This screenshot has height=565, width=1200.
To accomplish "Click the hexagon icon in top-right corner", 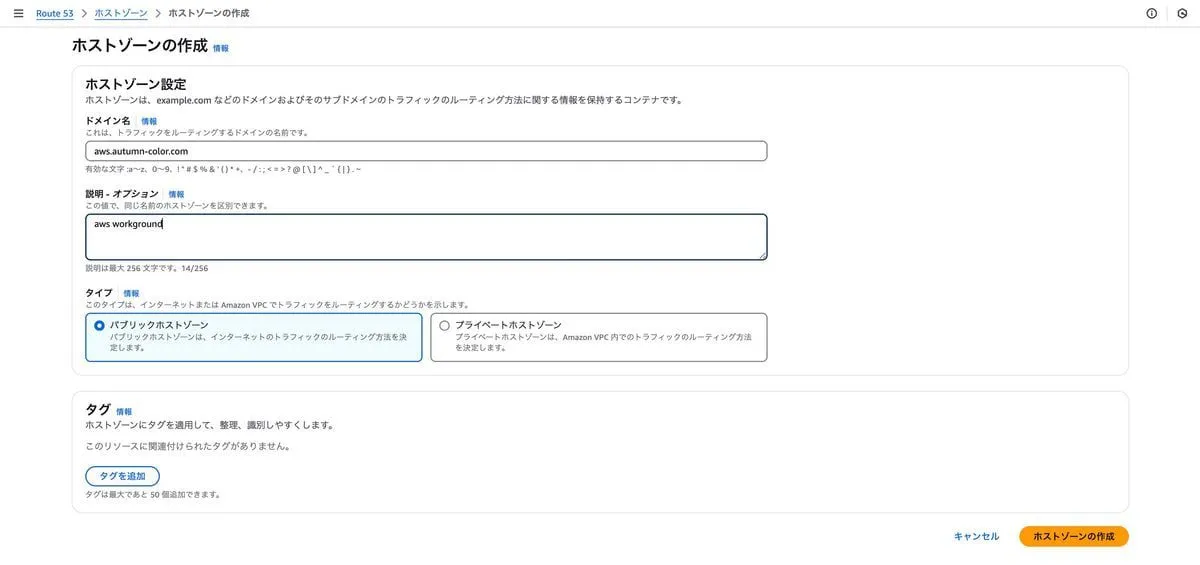I will point(1182,13).
